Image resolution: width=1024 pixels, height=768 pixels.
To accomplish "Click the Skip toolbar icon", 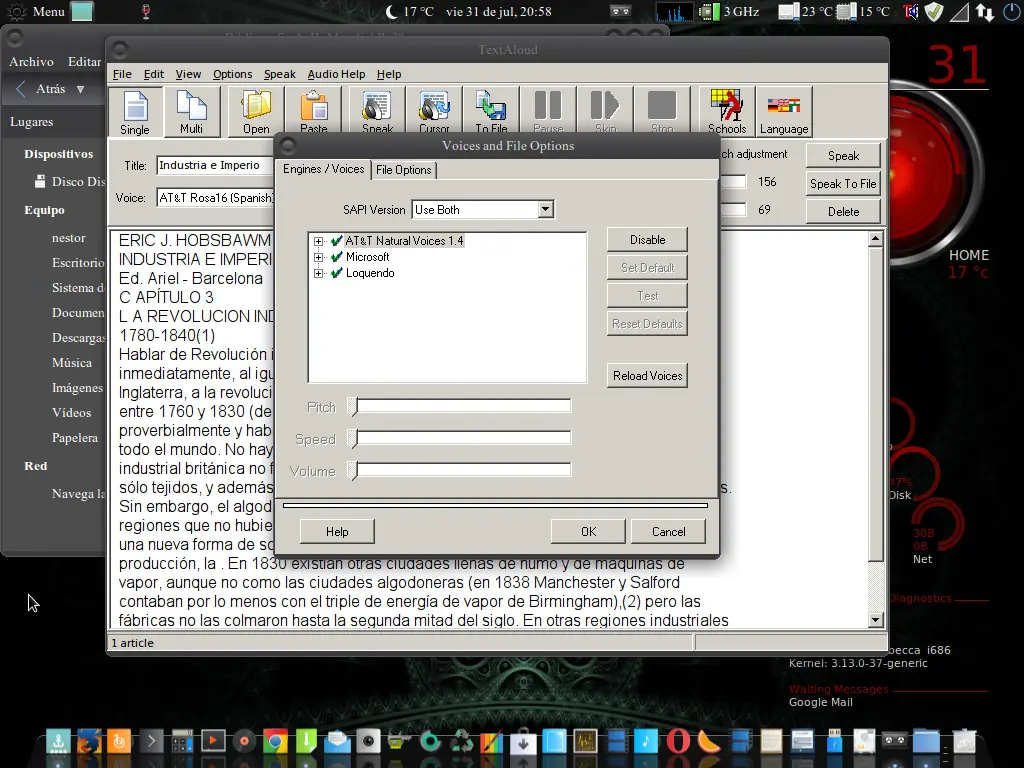I will [x=605, y=111].
